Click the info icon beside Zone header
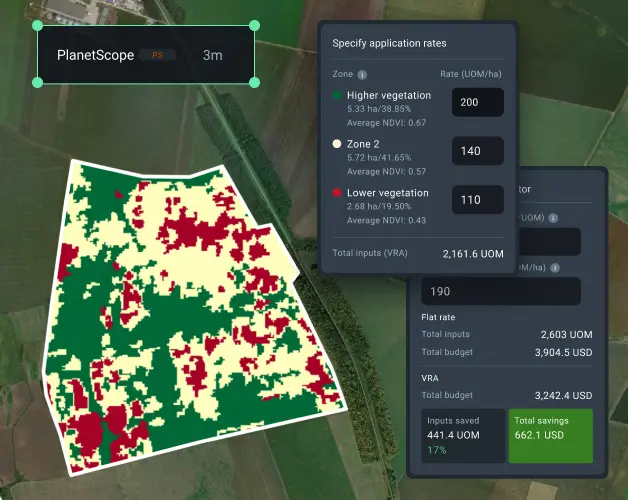 point(362,74)
